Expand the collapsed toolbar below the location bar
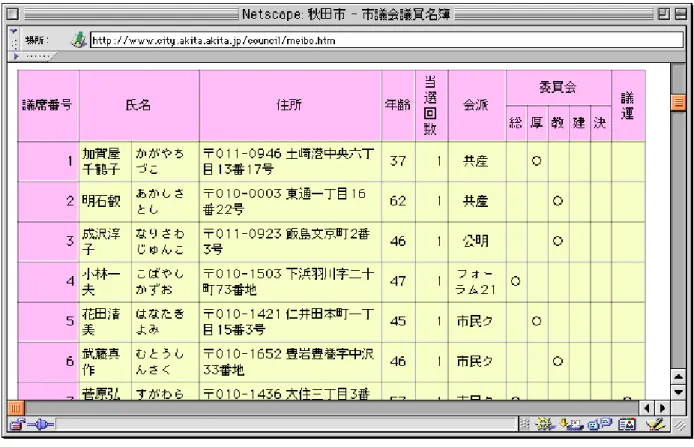Screen dimensions: 694x447 click(x=16, y=56)
